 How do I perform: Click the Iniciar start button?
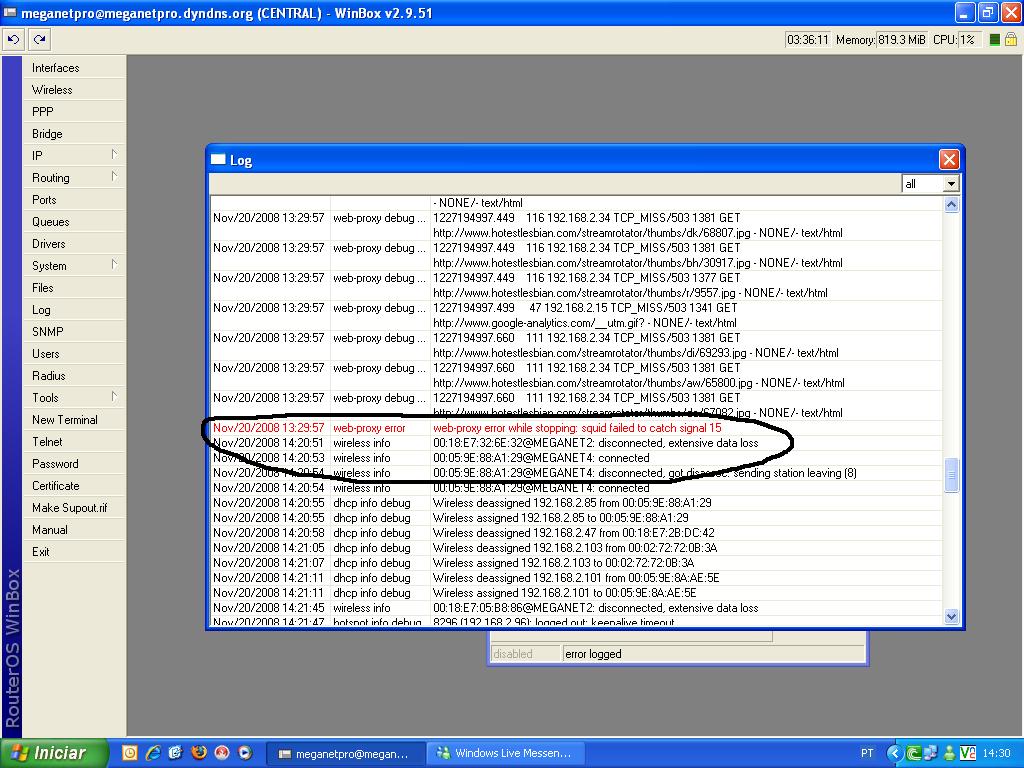tap(54, 753)
